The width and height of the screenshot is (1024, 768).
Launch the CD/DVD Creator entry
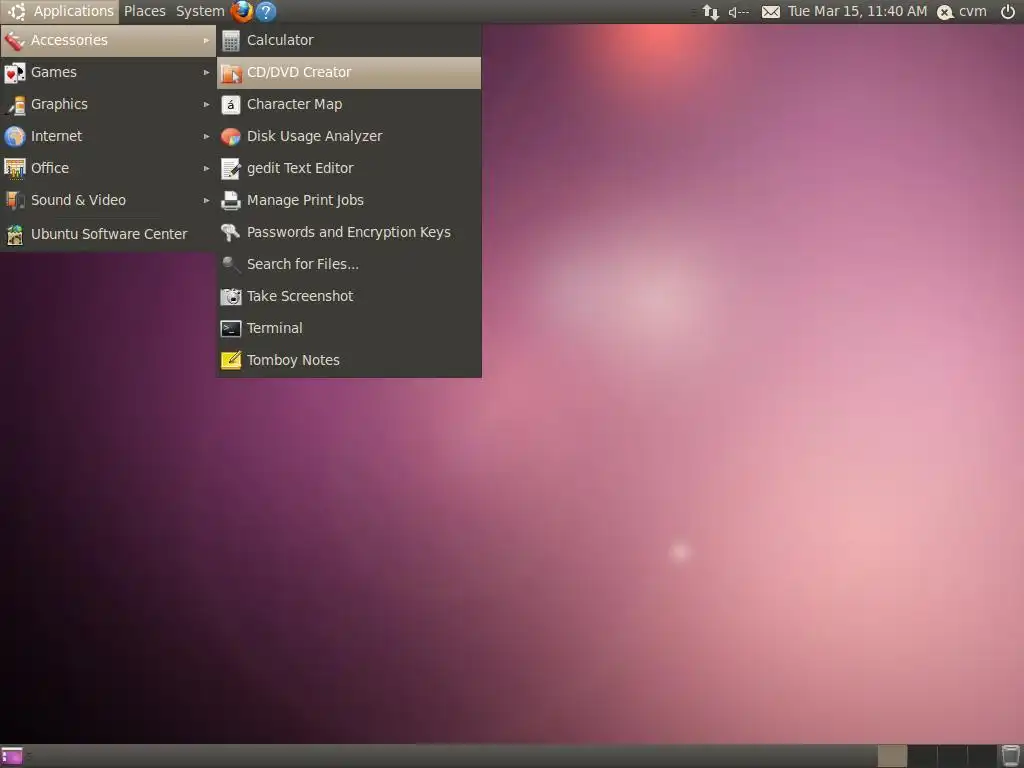(x=349, y=72)
